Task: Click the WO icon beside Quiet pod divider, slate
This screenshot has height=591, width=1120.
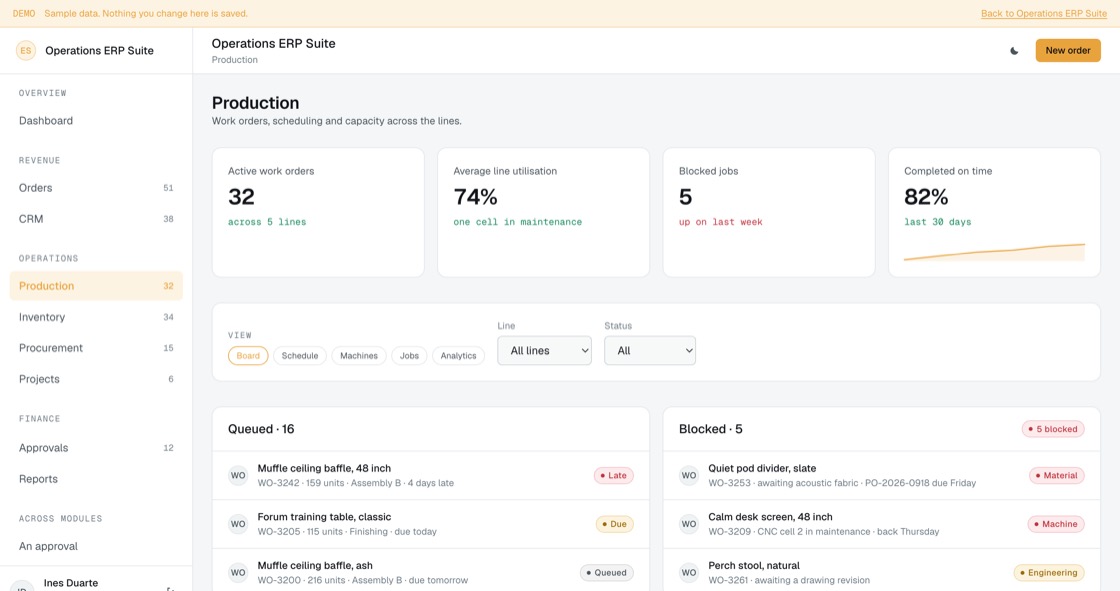Action: point(689,475)
